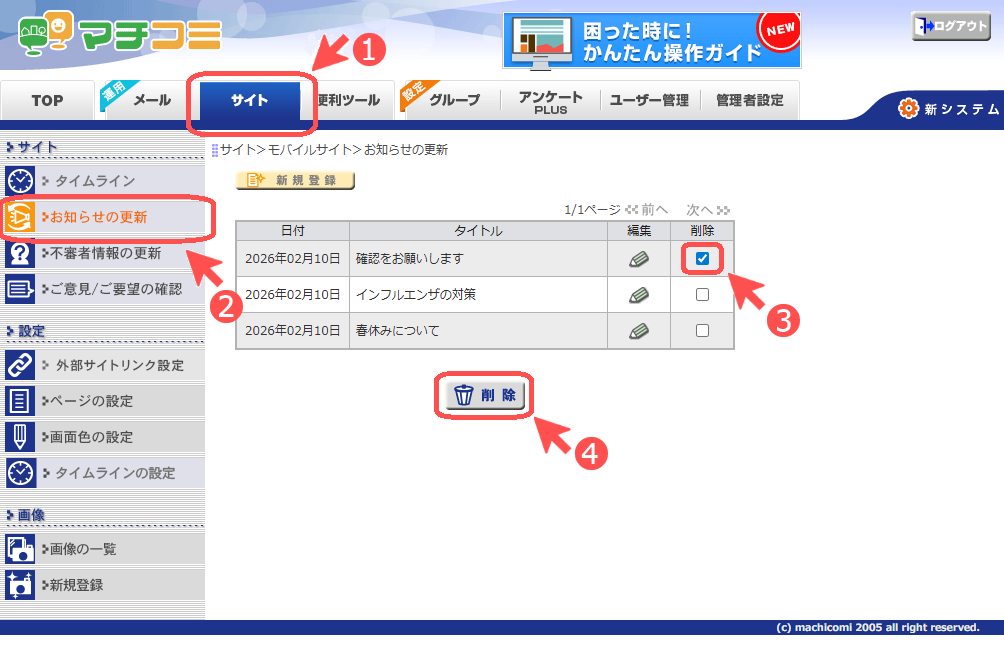Select the 画面色の設定 brush icon

pyautogui.click(x=20, y=437)
